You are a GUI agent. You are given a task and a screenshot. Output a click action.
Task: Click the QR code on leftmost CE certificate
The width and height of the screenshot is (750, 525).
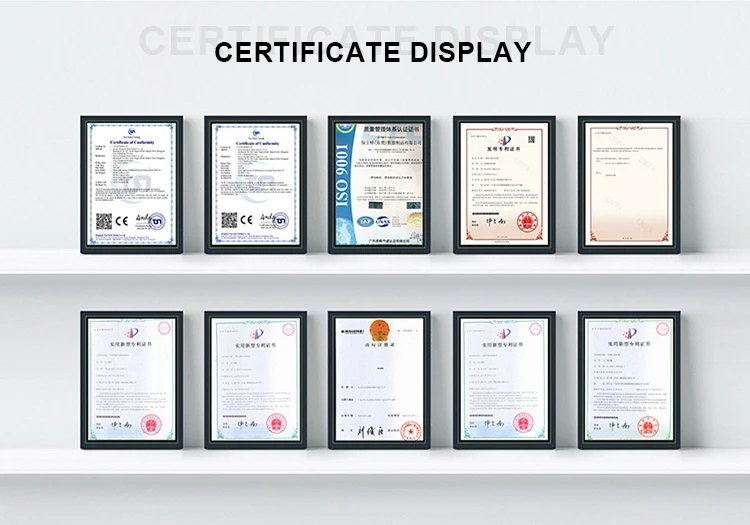(x=104, y=220)
